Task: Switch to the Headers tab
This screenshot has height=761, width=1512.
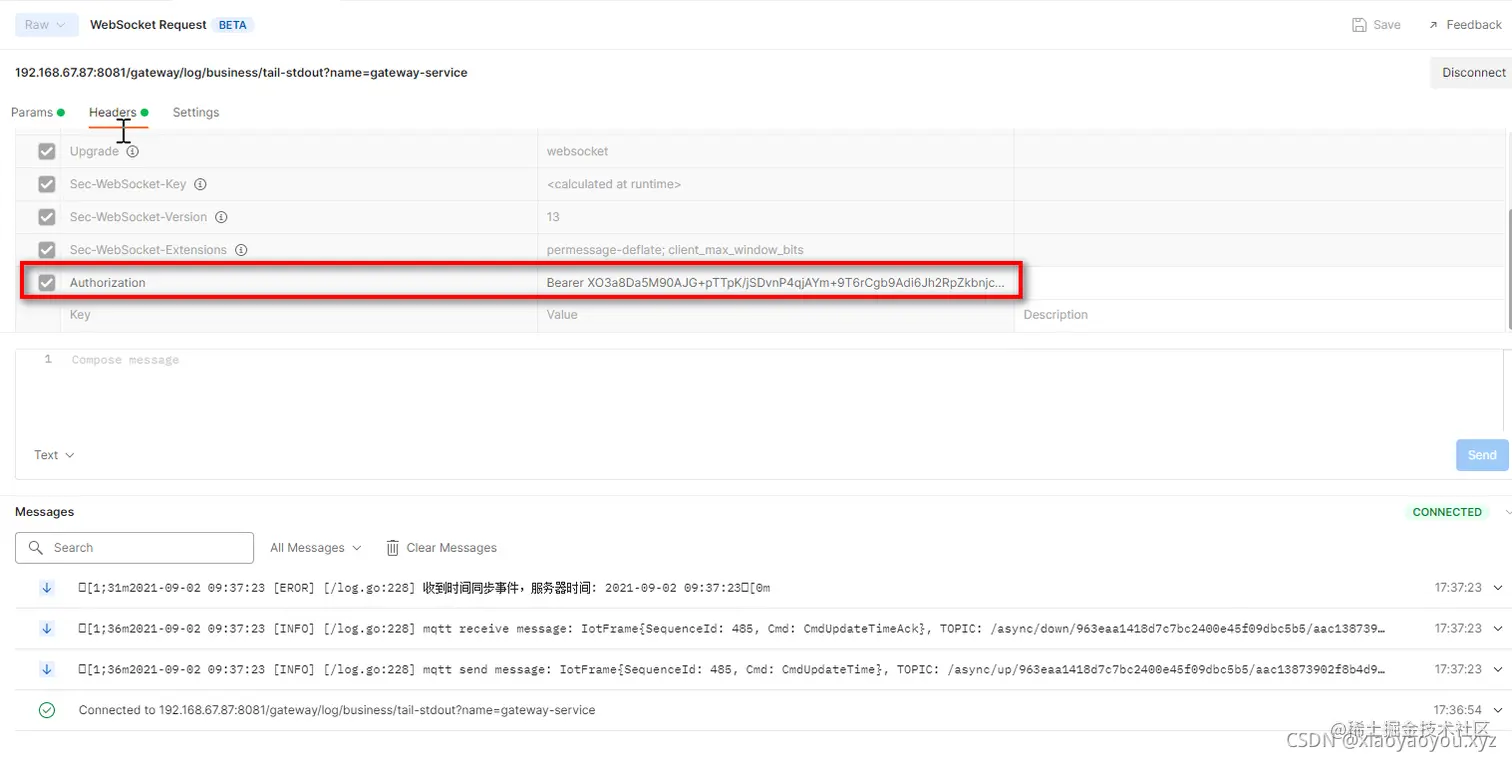Action: (118, 112)
